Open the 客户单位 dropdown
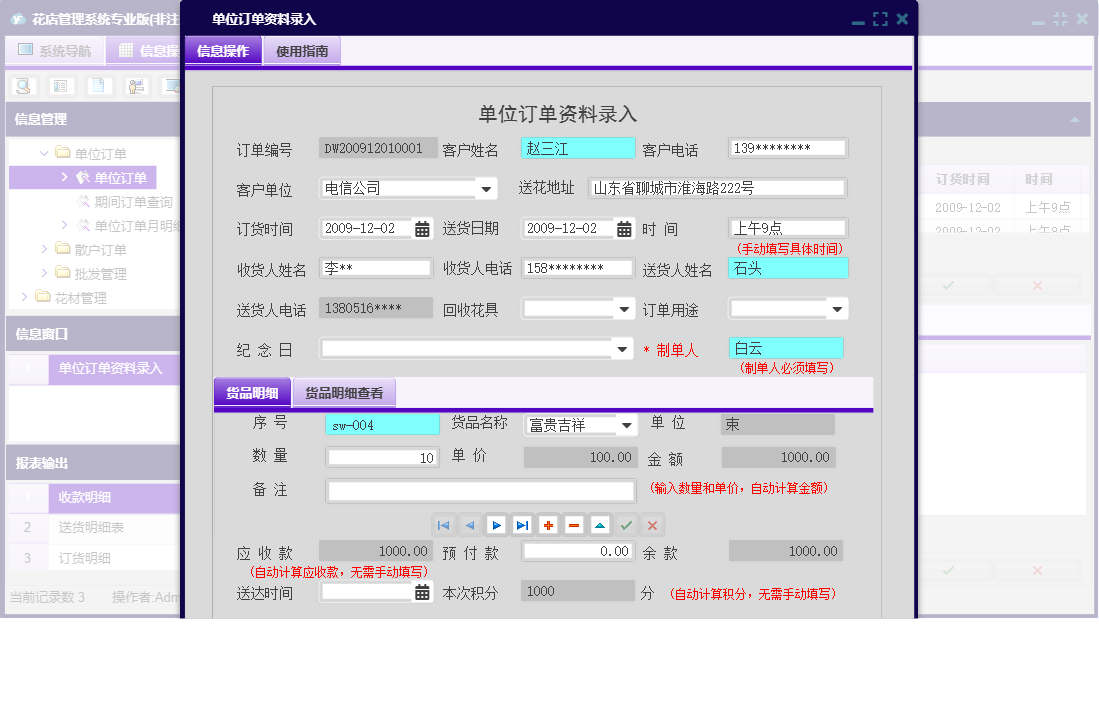Screen dimensions: 1099x721 click(x=487, y=188)
